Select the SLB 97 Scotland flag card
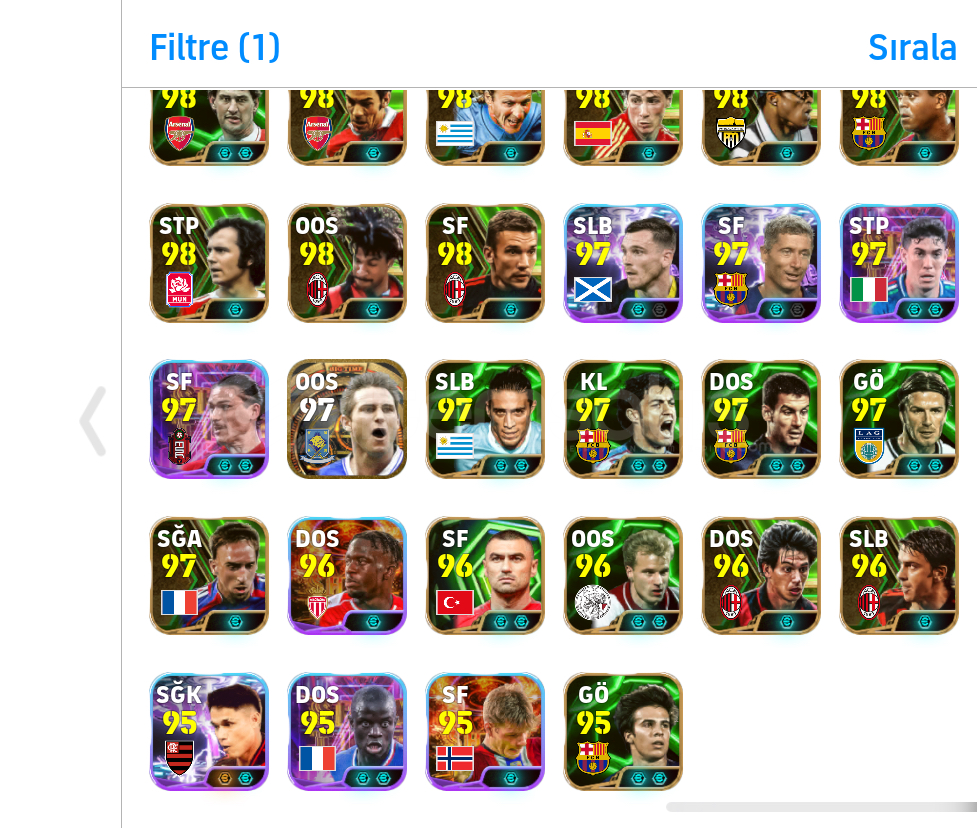This screenshot has width=977, height=828. click(623, 263)
